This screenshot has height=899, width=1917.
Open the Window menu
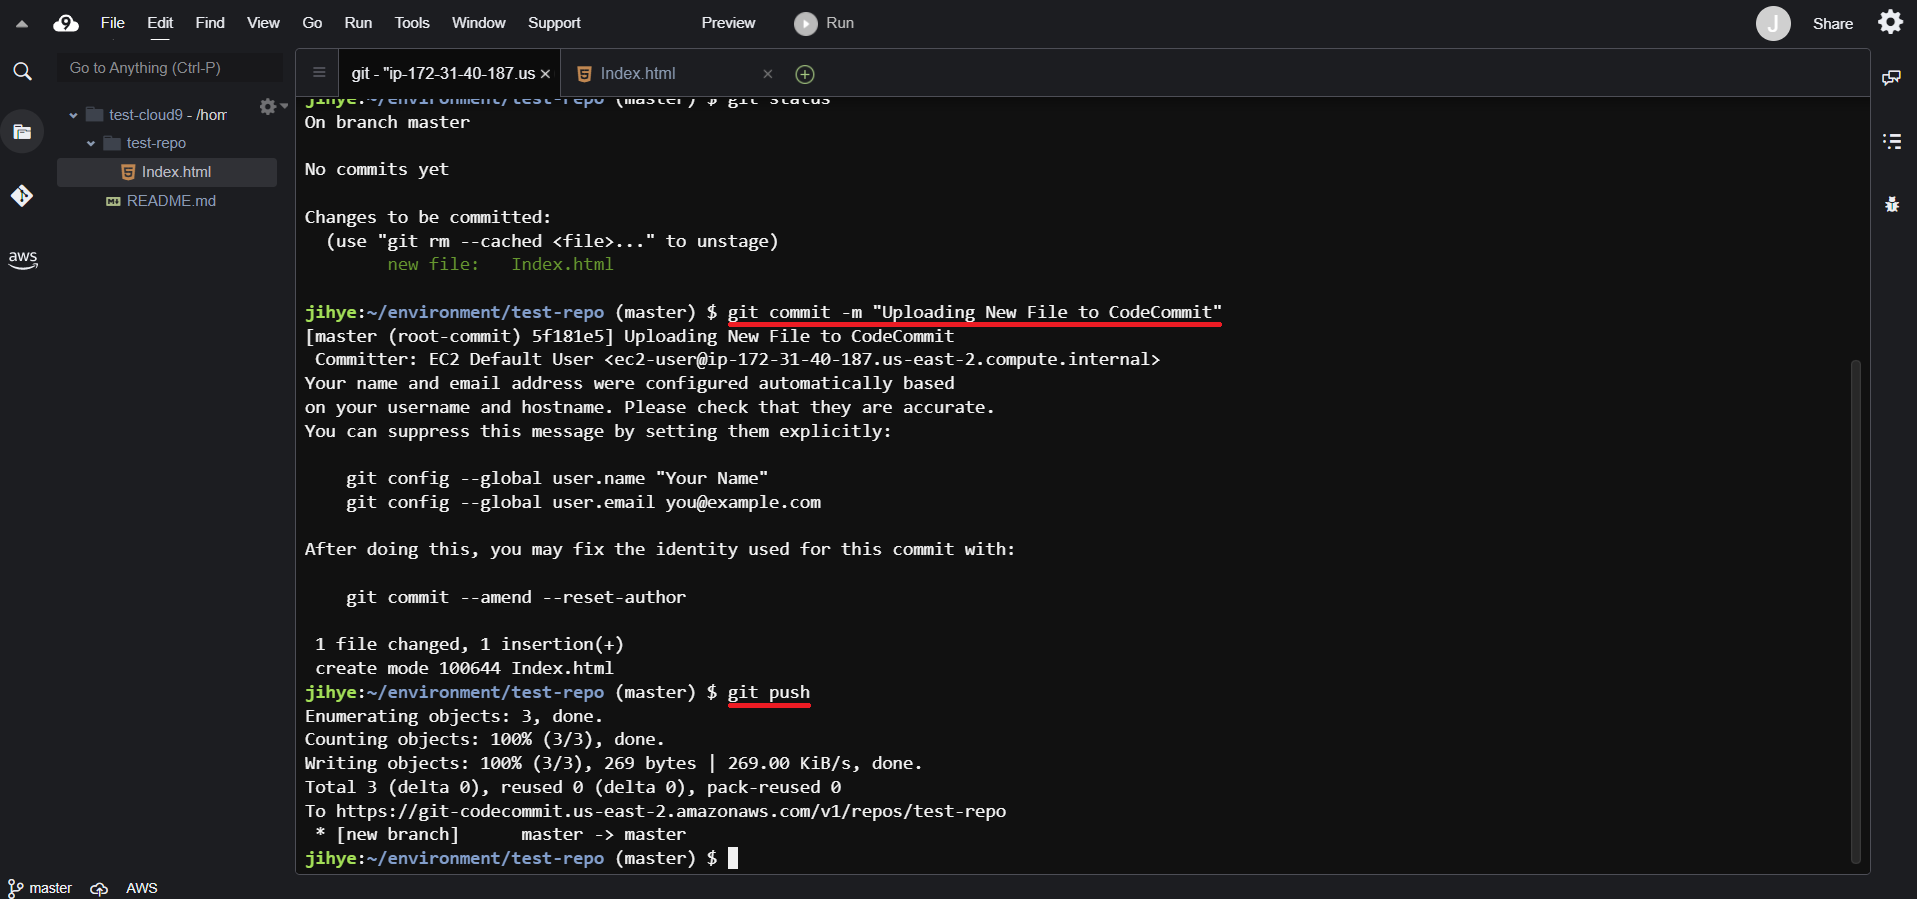coord(479,23)
